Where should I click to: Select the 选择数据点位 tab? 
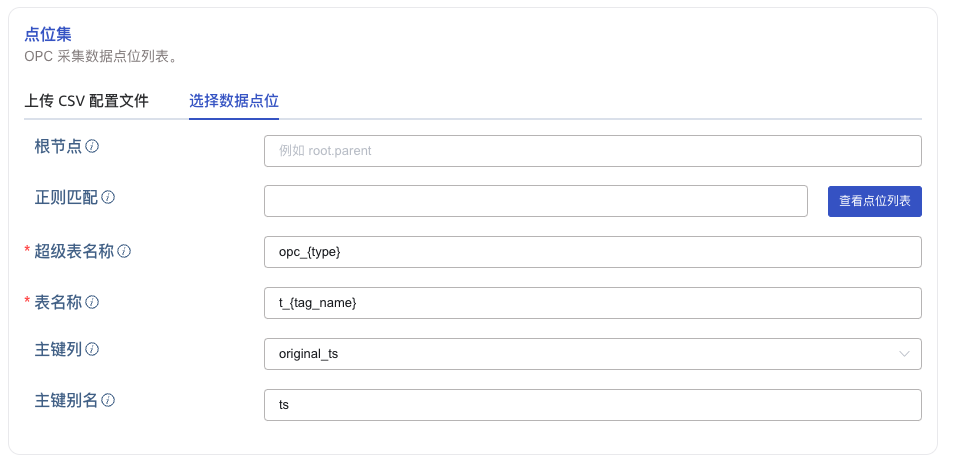tap(233, 101)
